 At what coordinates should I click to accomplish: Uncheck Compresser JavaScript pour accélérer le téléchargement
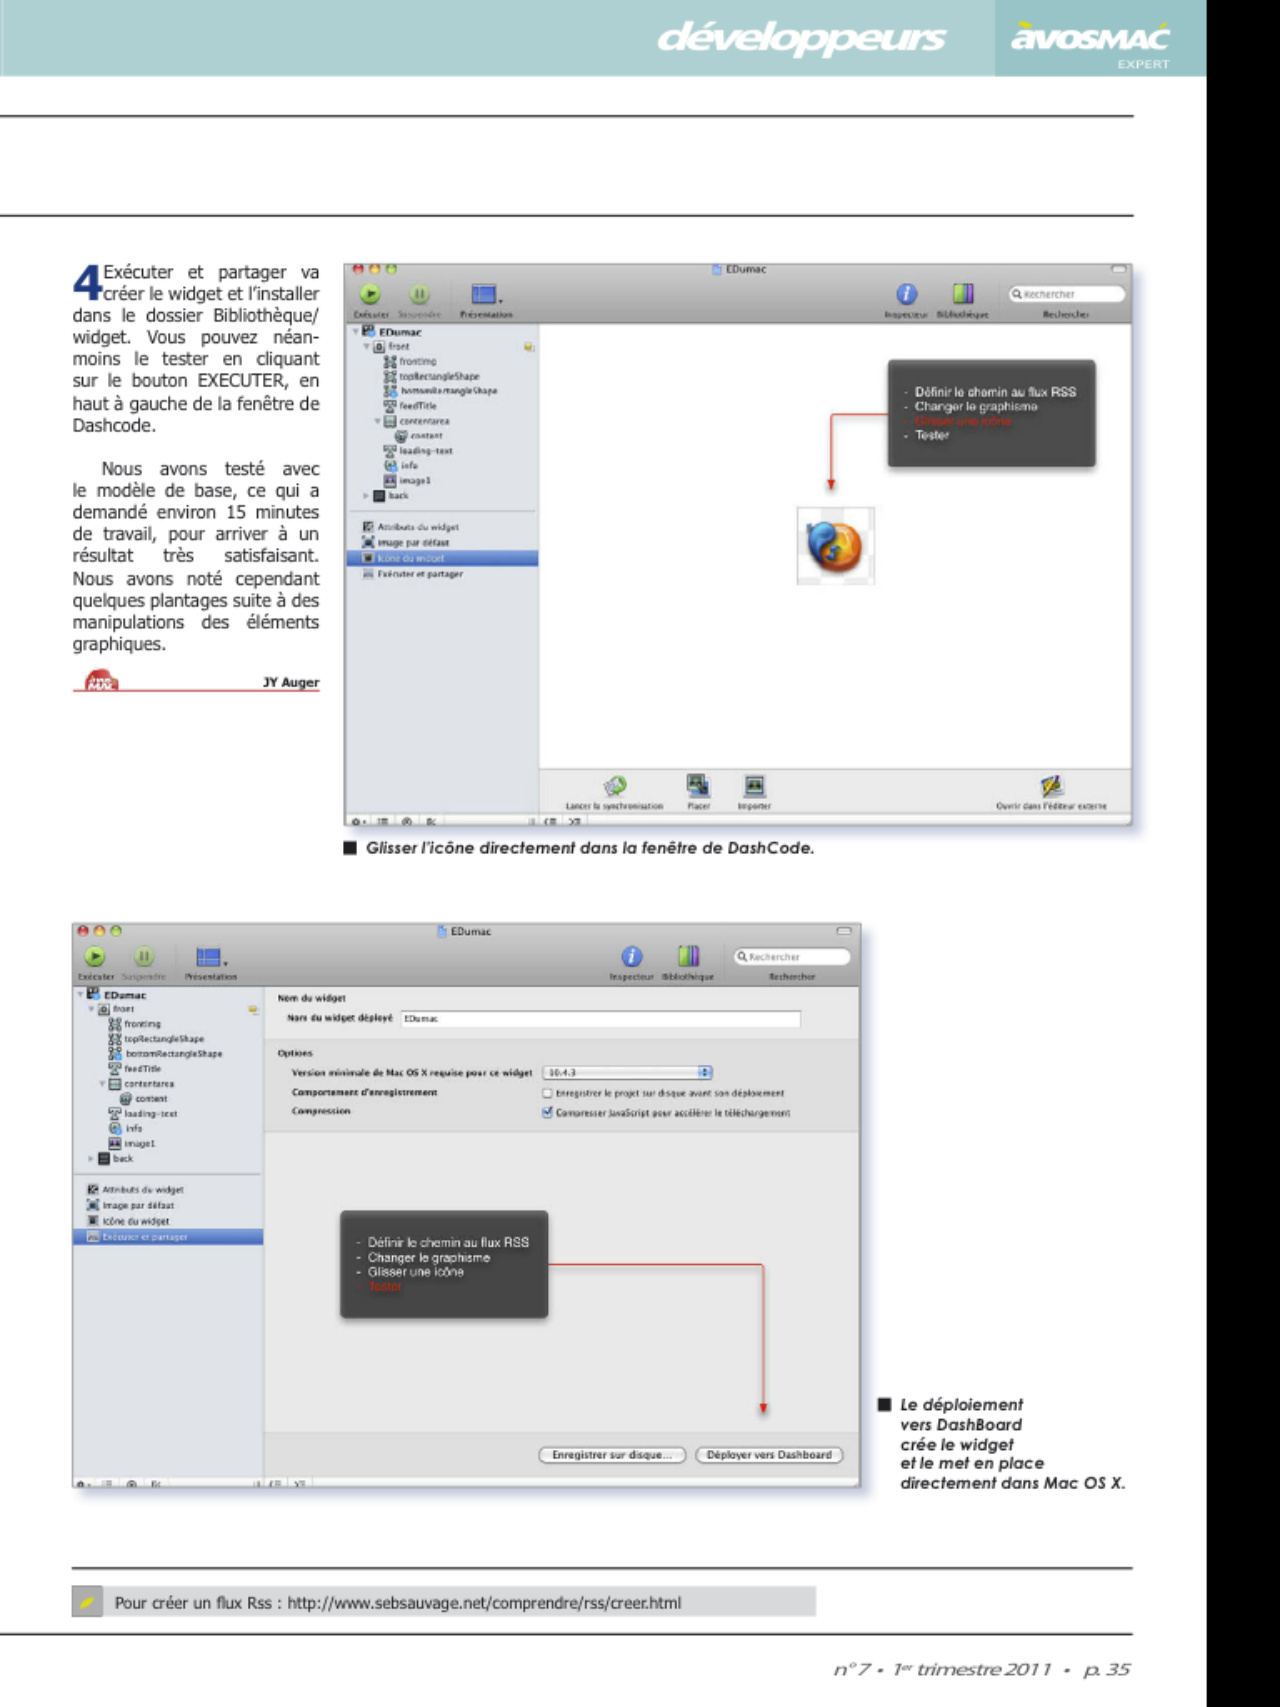(x=547, y=1112)
